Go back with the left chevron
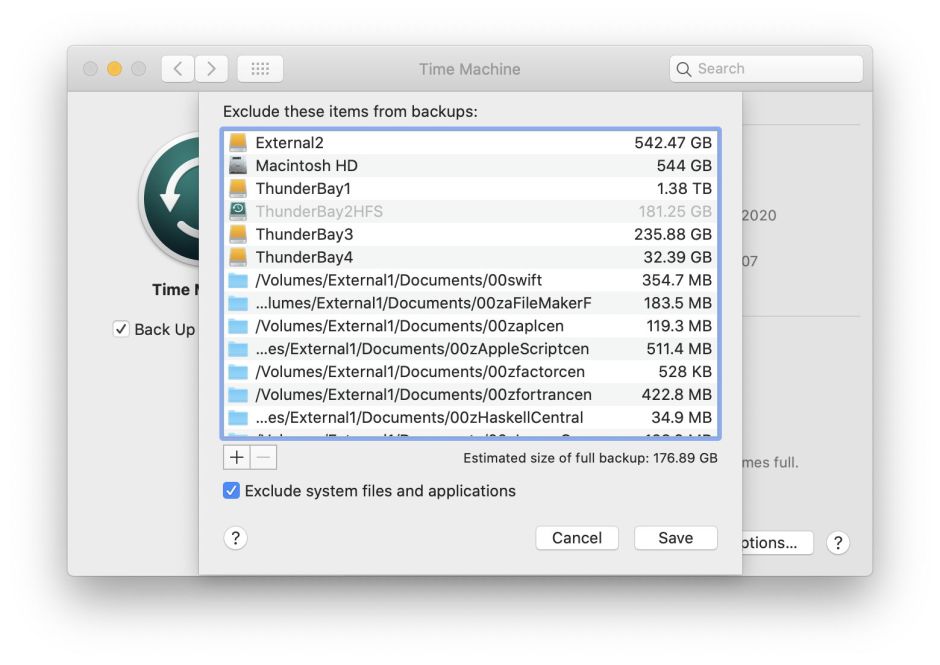 pyautogui.click(x=177, y=69)
